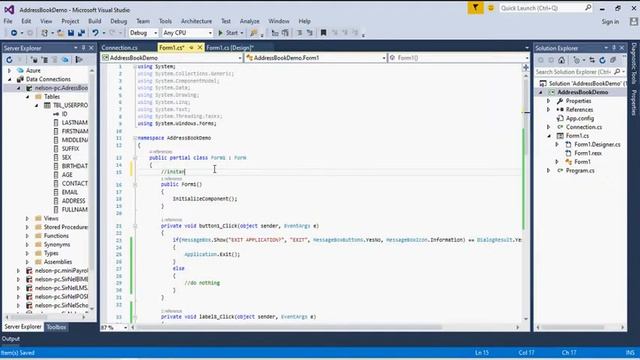Collapse the Tables folder in Server Explorer
The height and width of the screenshot is (360, 640).
28,97
